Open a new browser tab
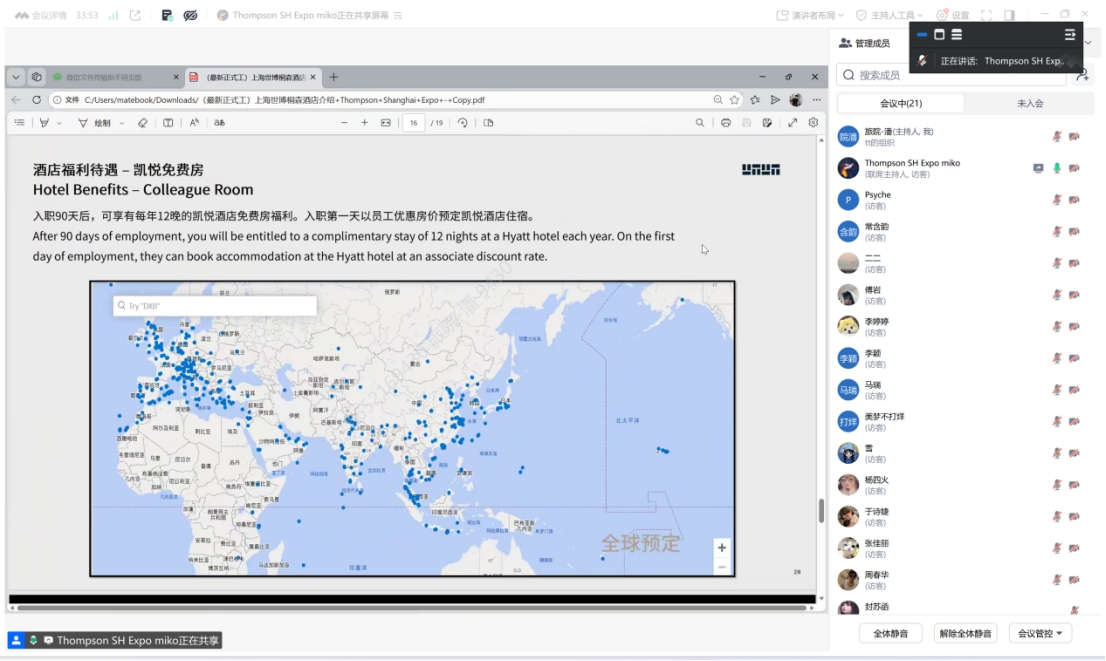Image resolution: width=1106 pixels, height=661 pixels. tap(334, 77)
